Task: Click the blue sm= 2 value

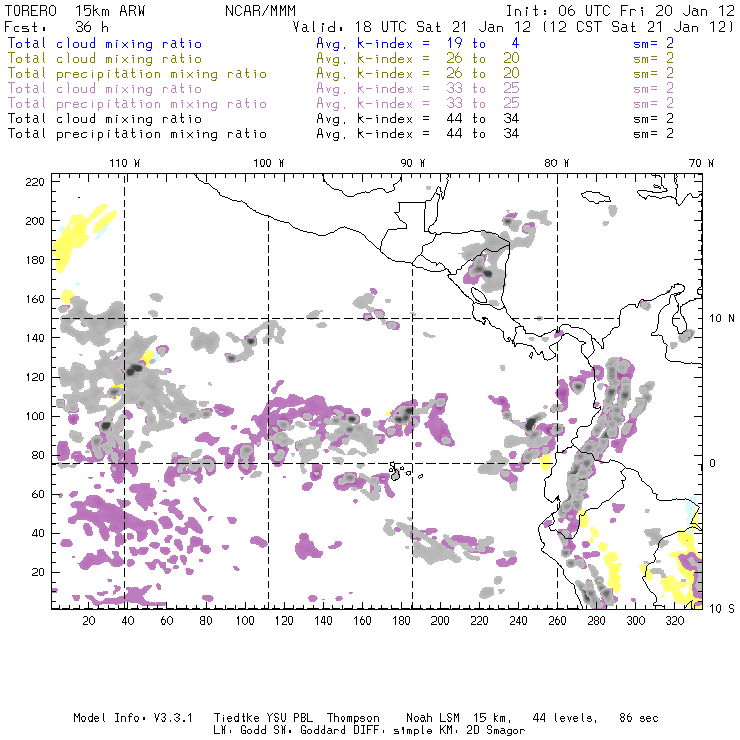Action: pyautogui.click(x=653, y=43)
